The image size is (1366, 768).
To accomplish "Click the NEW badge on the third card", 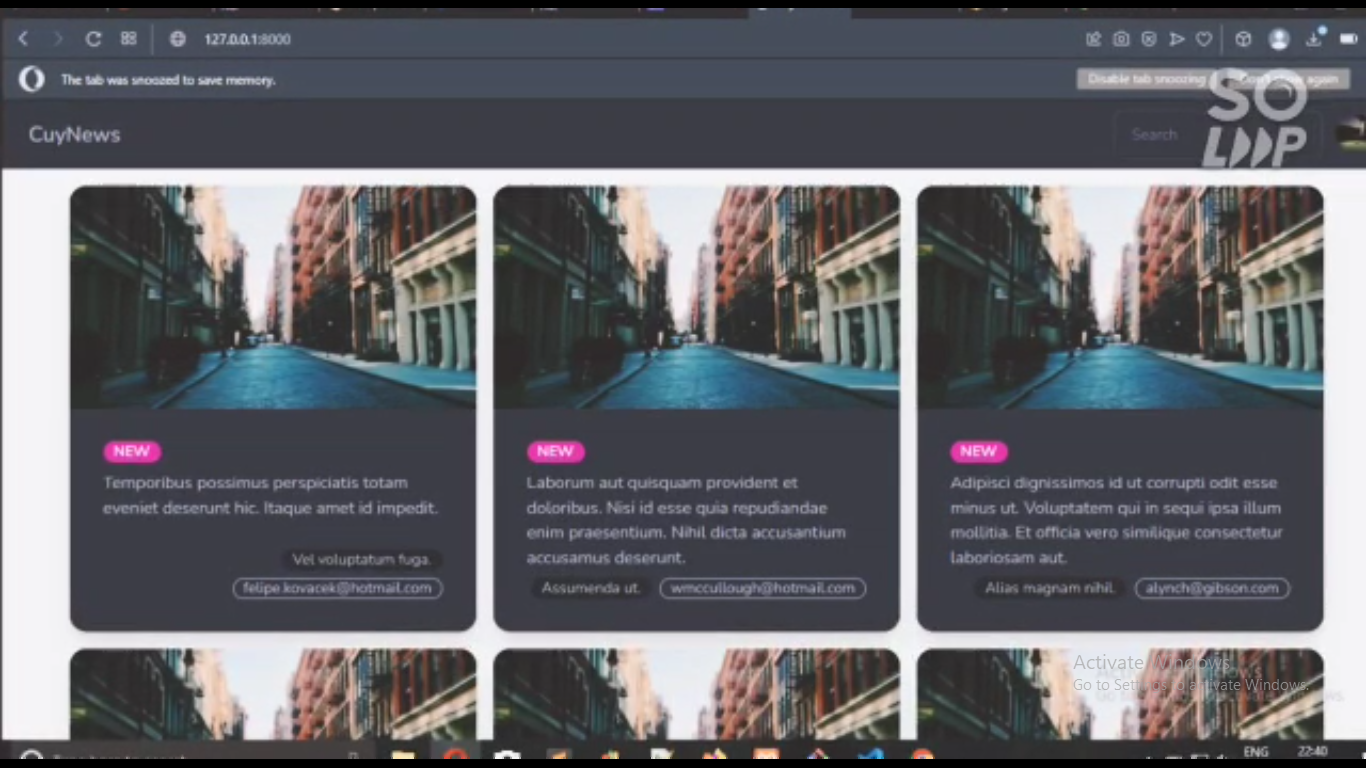I will (978, 451).
